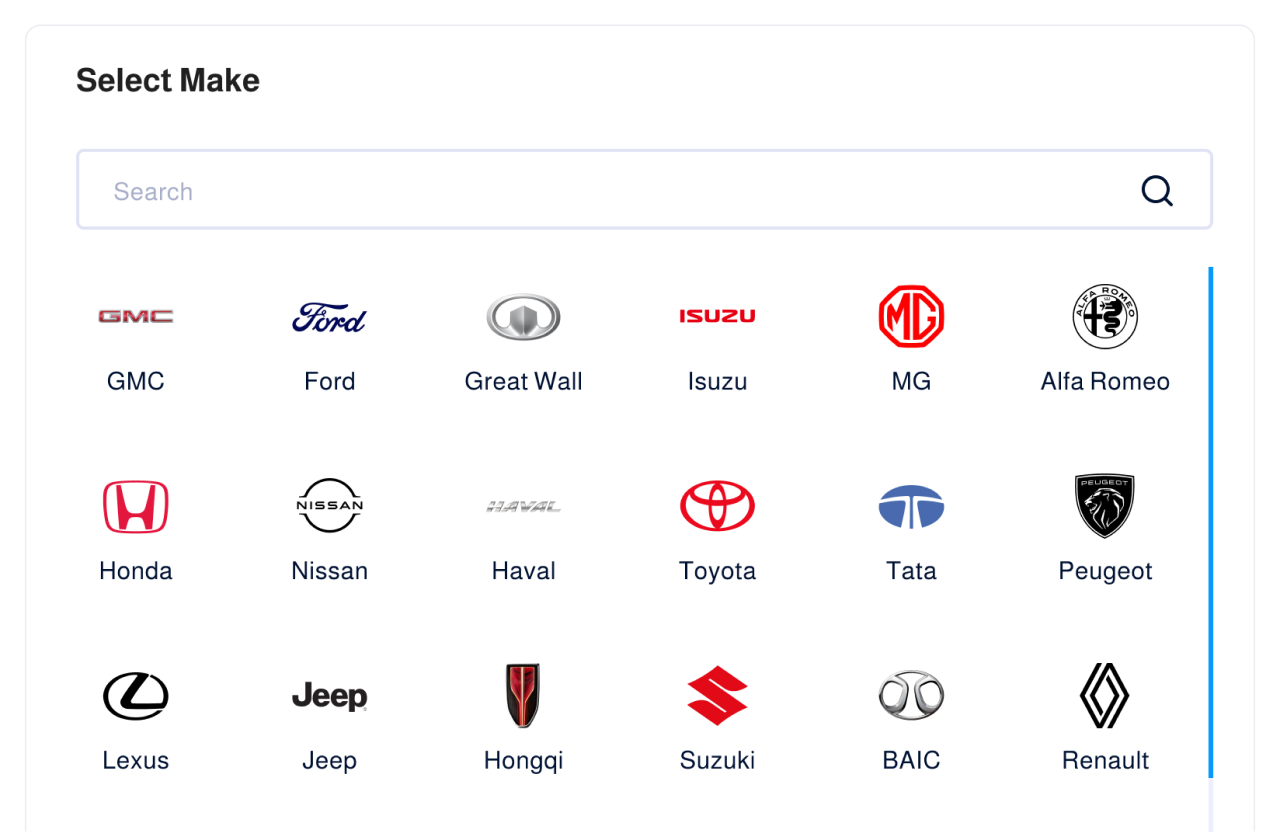Pick the Hongqi emblem
This screenshot has height=832, width=1280.
pos(523,696)
